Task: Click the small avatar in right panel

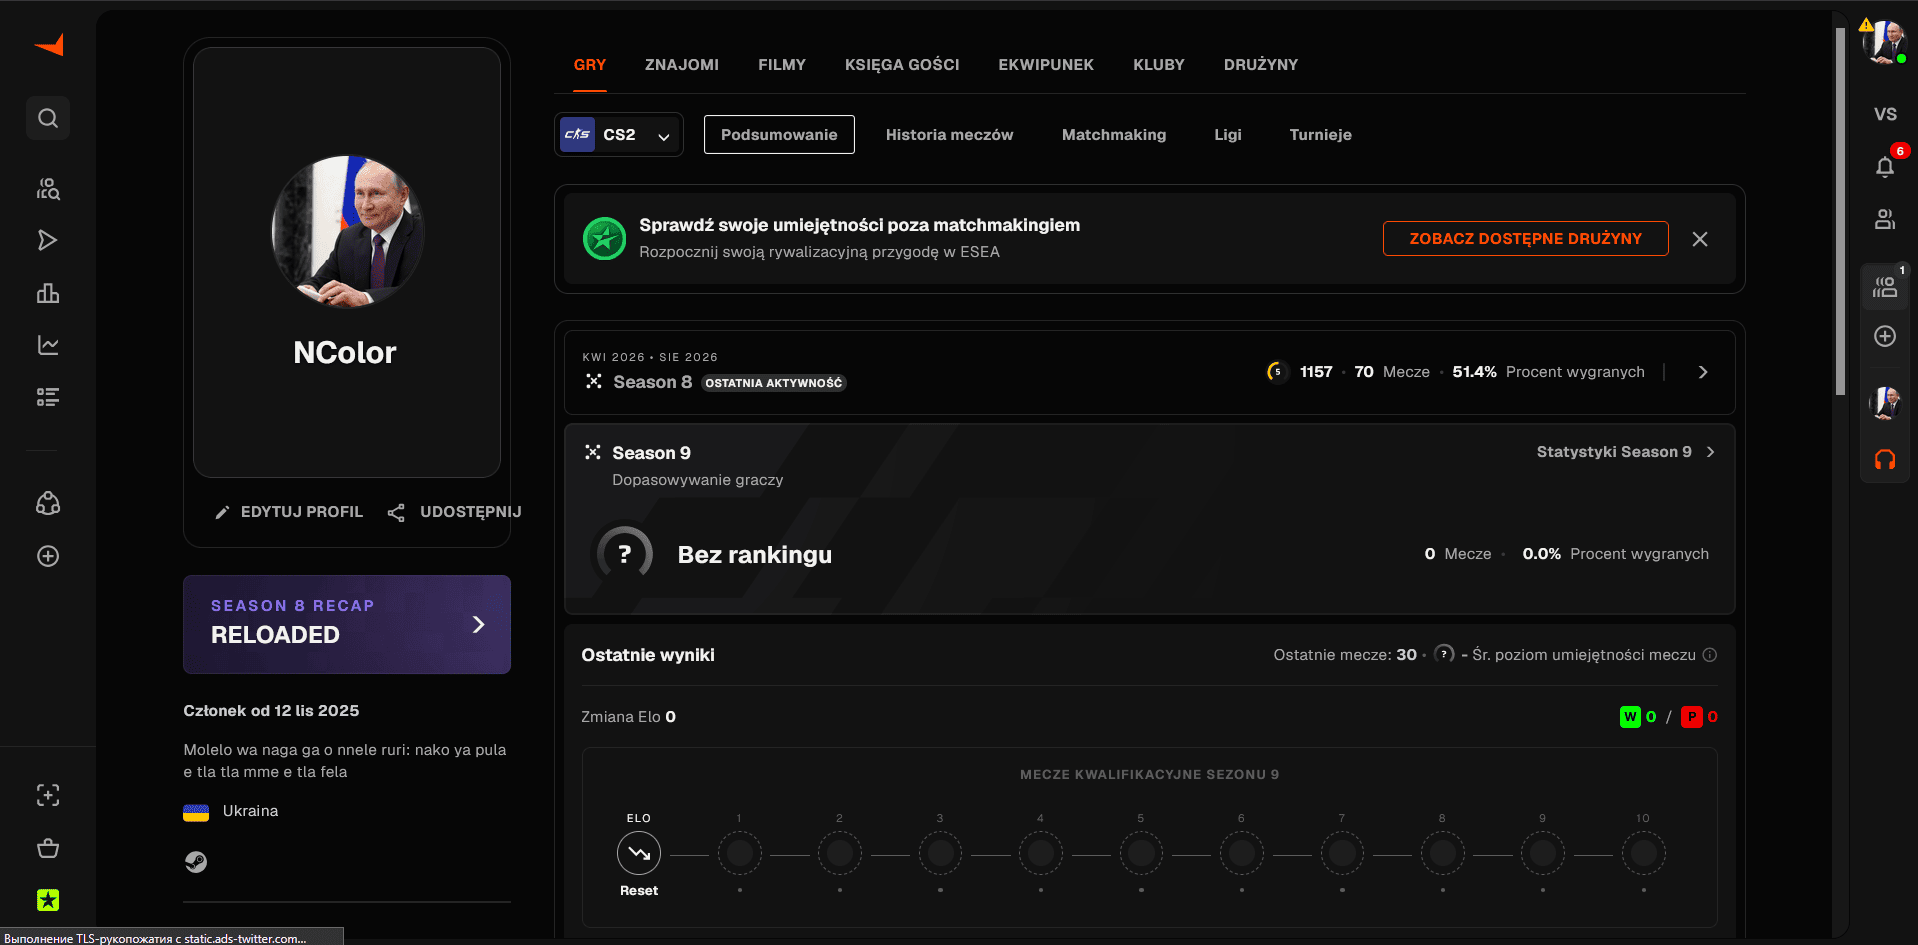Action: click(1885, 403)
